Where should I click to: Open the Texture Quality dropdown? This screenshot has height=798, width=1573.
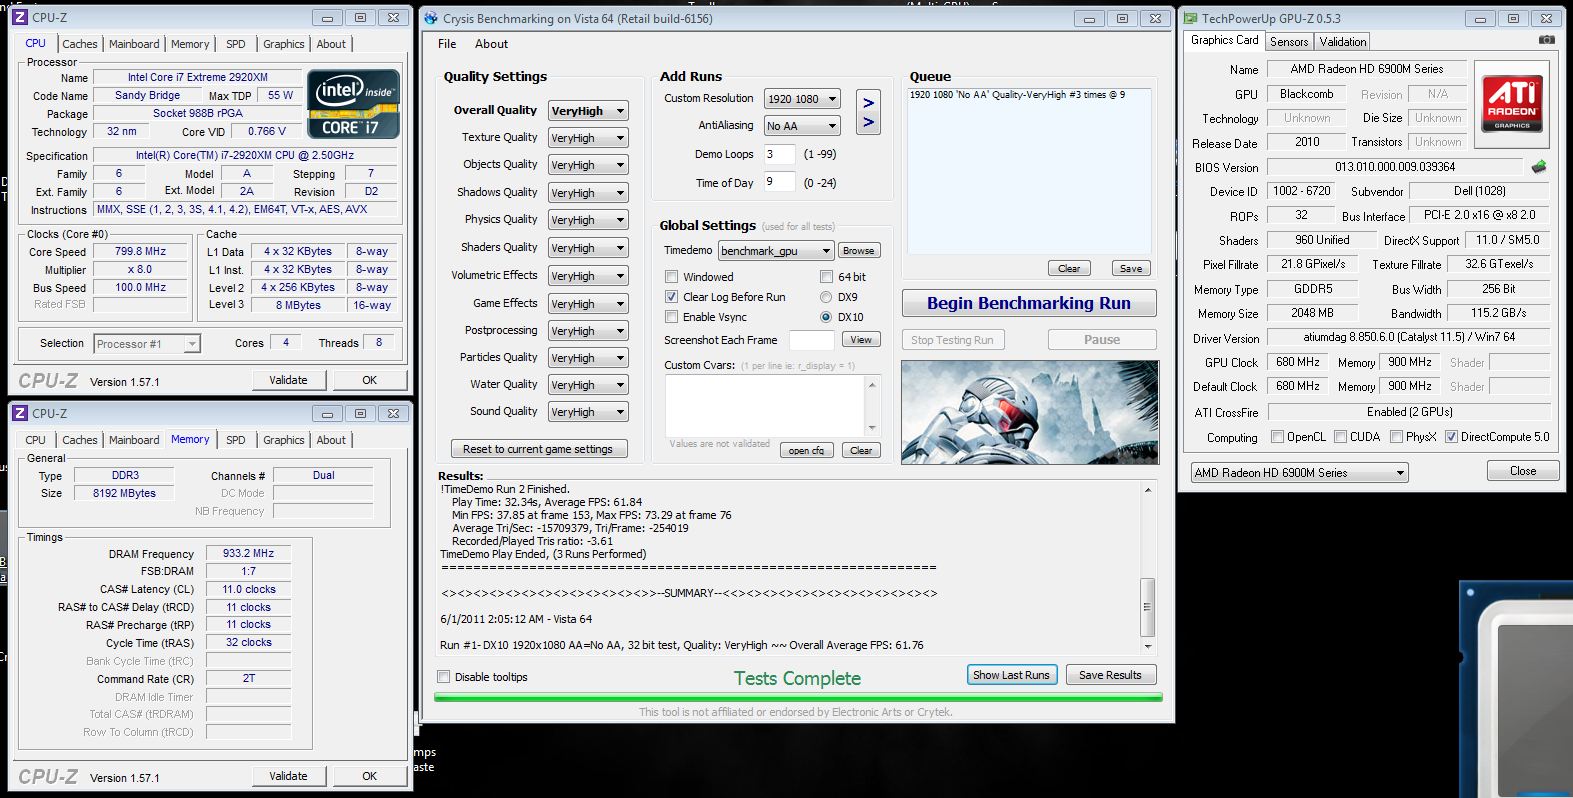point(588,138)
